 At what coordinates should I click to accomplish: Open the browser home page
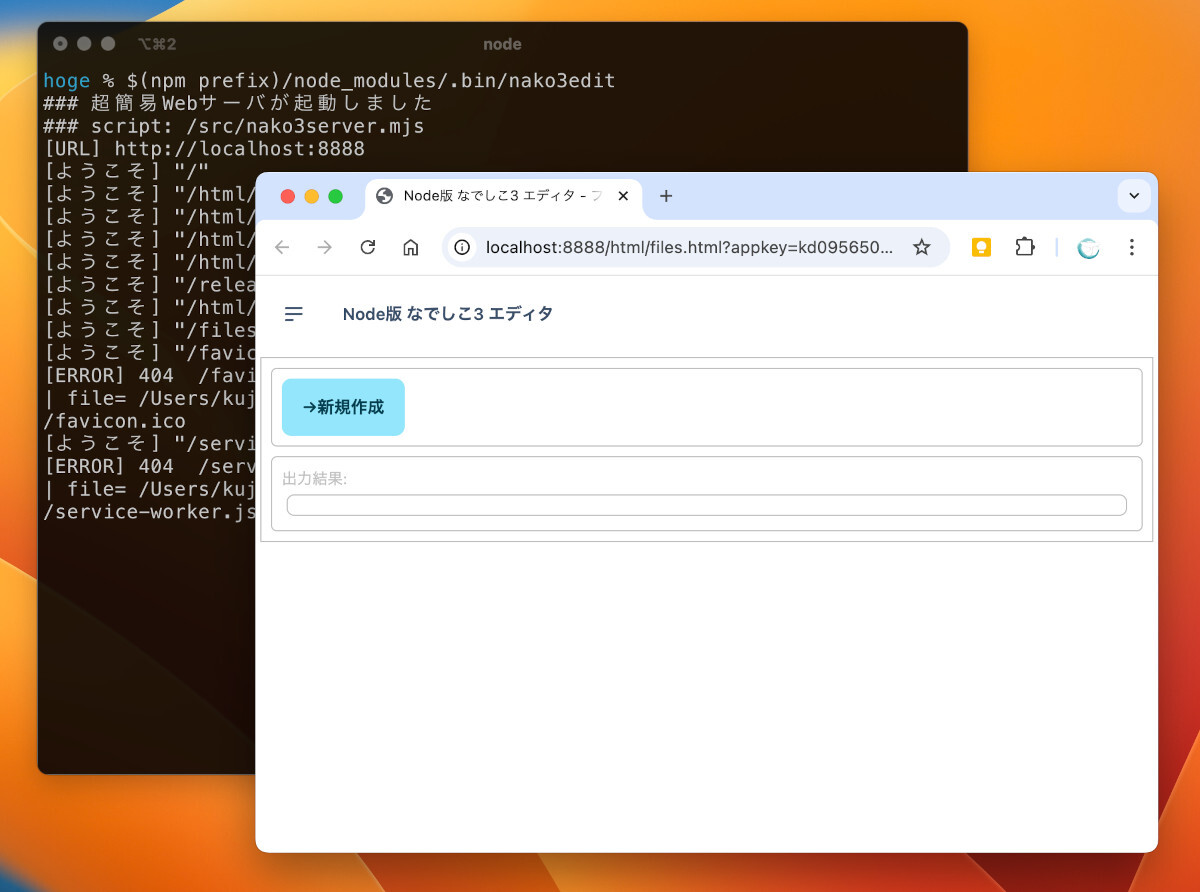410,247
